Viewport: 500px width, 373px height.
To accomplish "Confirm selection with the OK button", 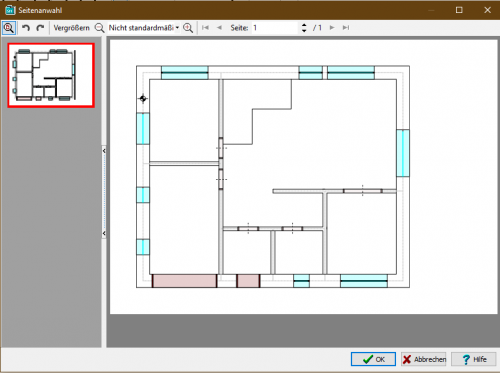I will tap(373, 359).
